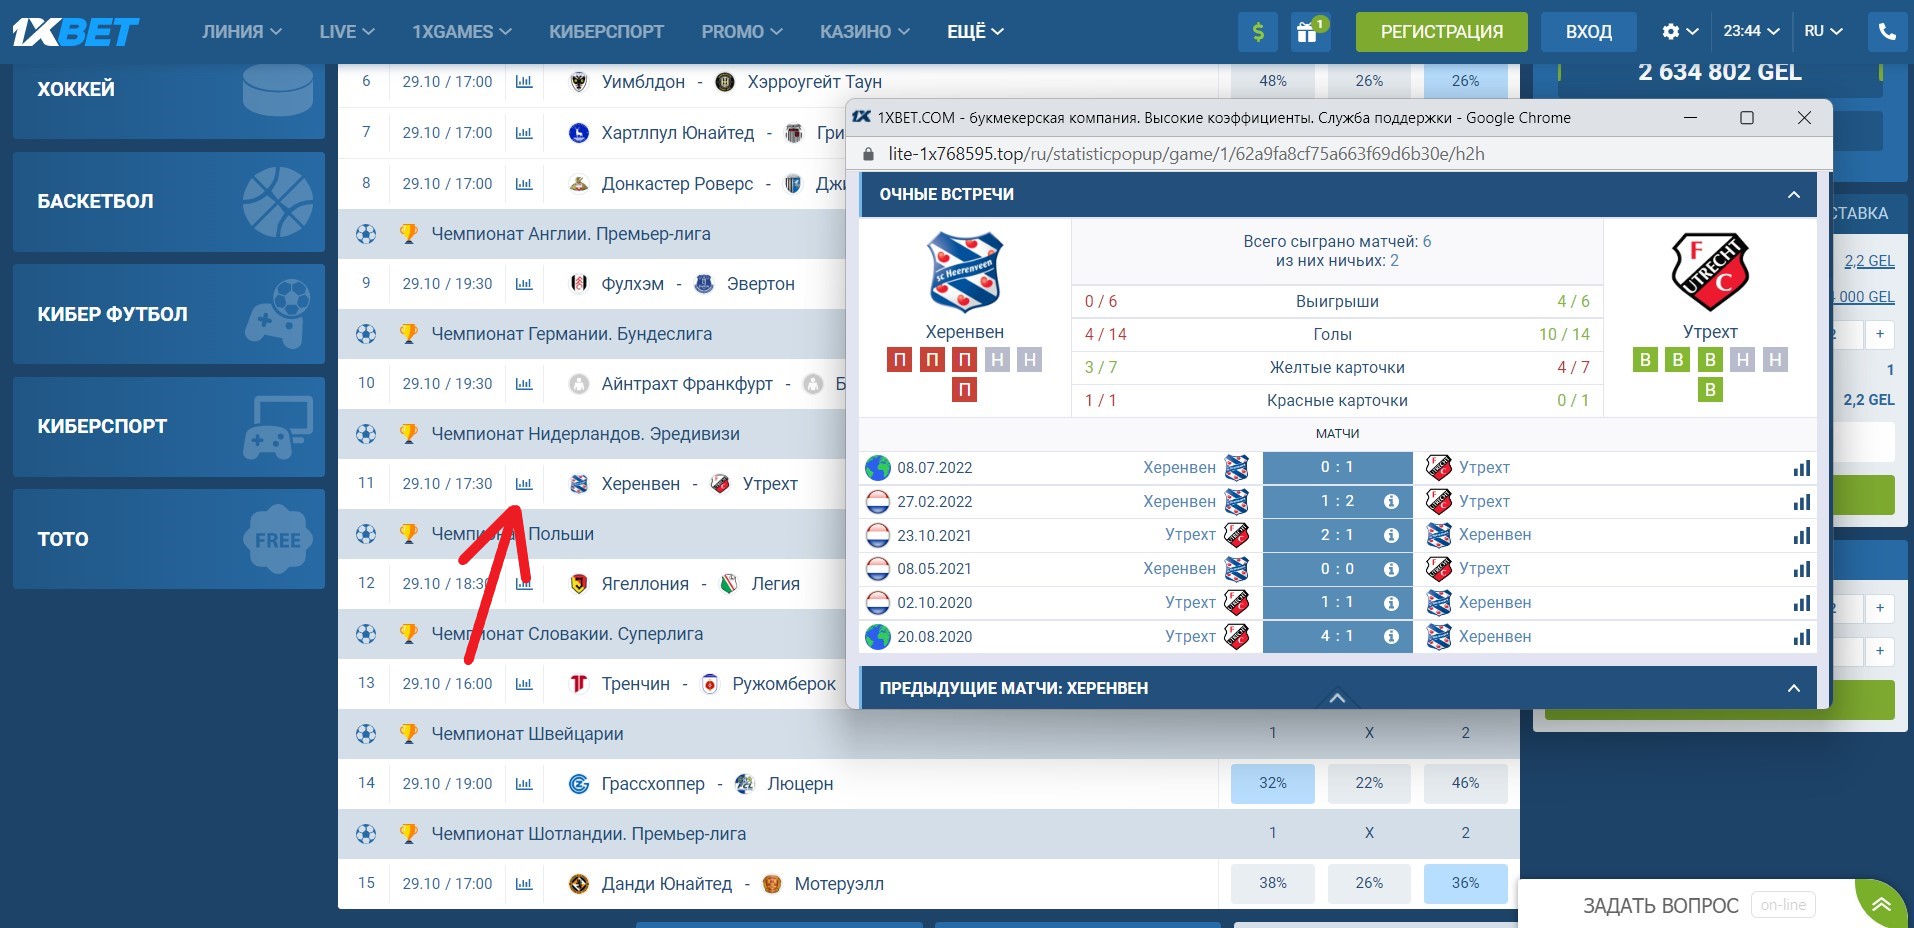Open statistics icon for Хартлпул Юнайтед match
The width and height of the screenshot is (1914, 928).
click(x=524, y=133)
